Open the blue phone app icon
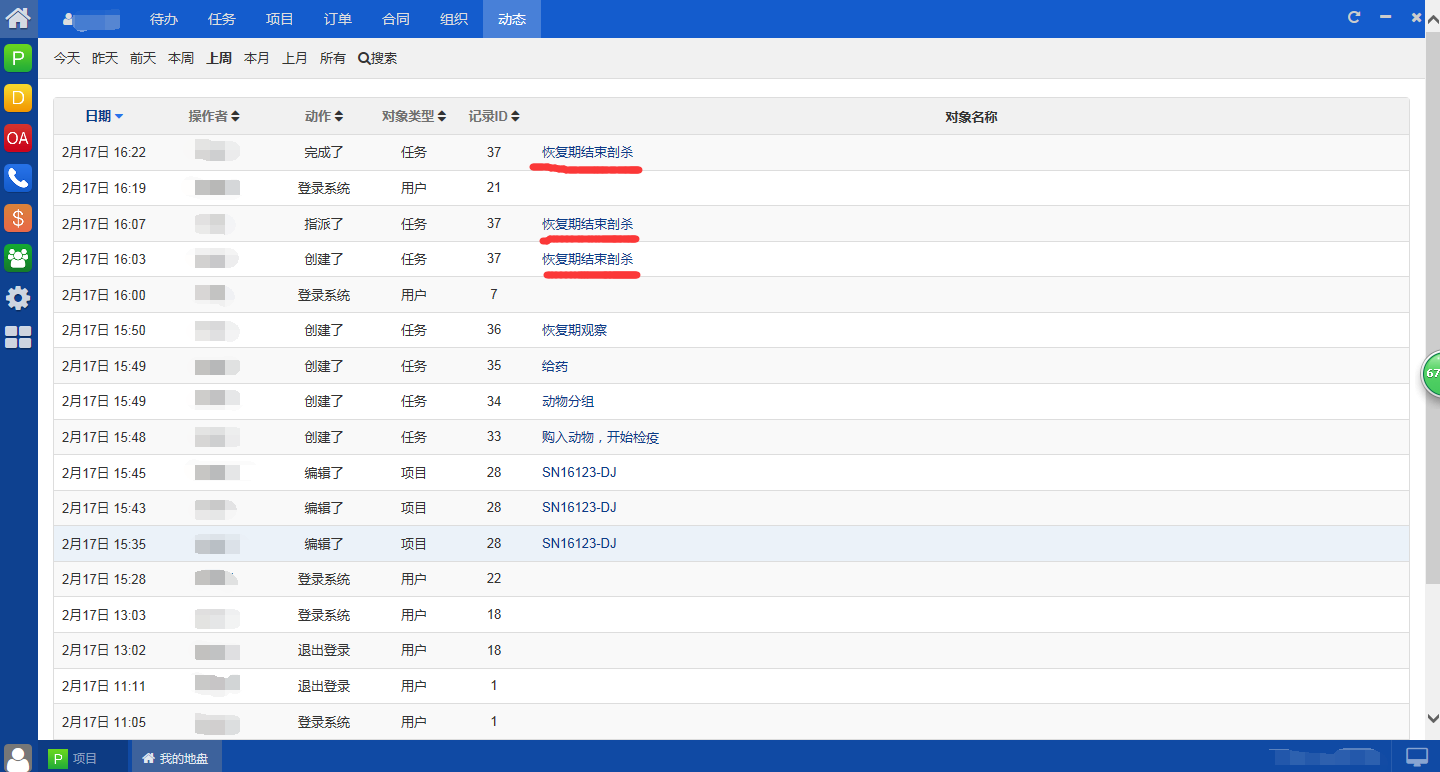Viewport: 1440px width, 772px height. 18,178
